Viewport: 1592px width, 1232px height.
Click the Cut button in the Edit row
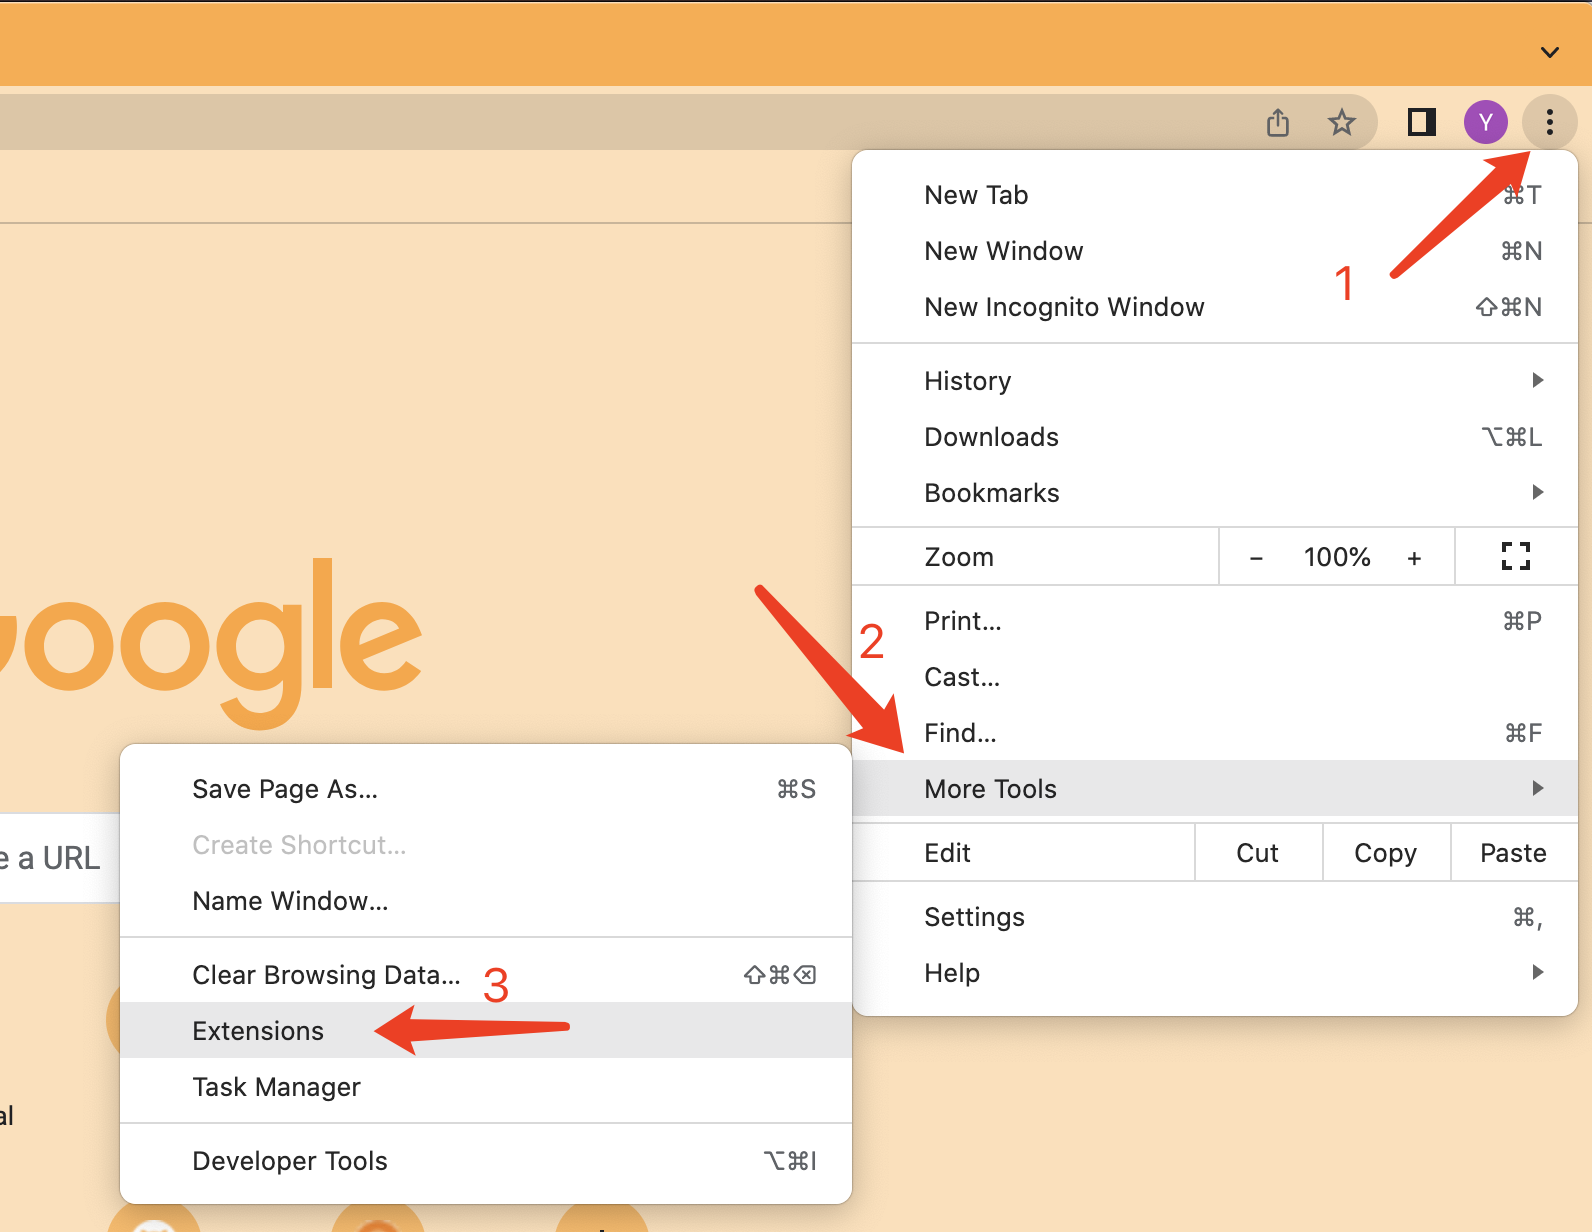1258,853
